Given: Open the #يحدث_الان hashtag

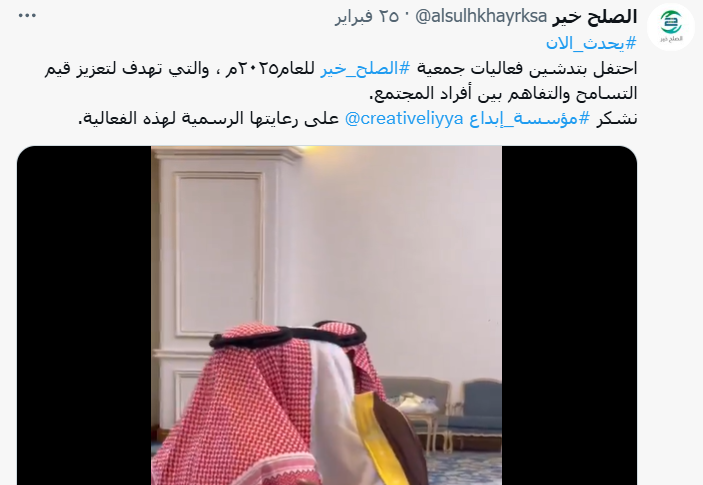Looking at the screenshot, I should pyautogui.click(x=591, y=43).
